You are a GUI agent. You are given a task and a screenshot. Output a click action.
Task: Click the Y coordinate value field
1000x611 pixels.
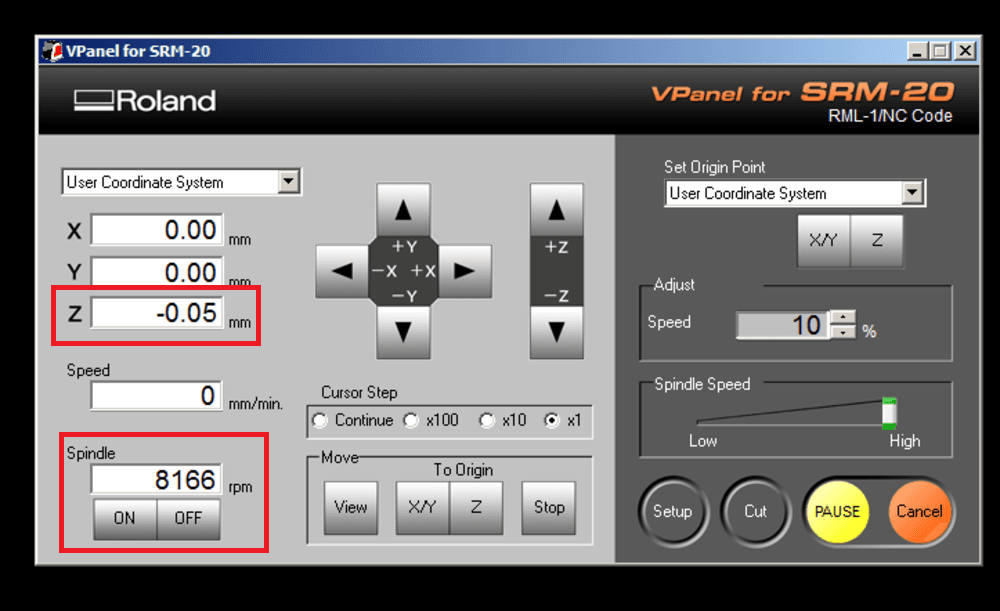click(x=157, y=272)
